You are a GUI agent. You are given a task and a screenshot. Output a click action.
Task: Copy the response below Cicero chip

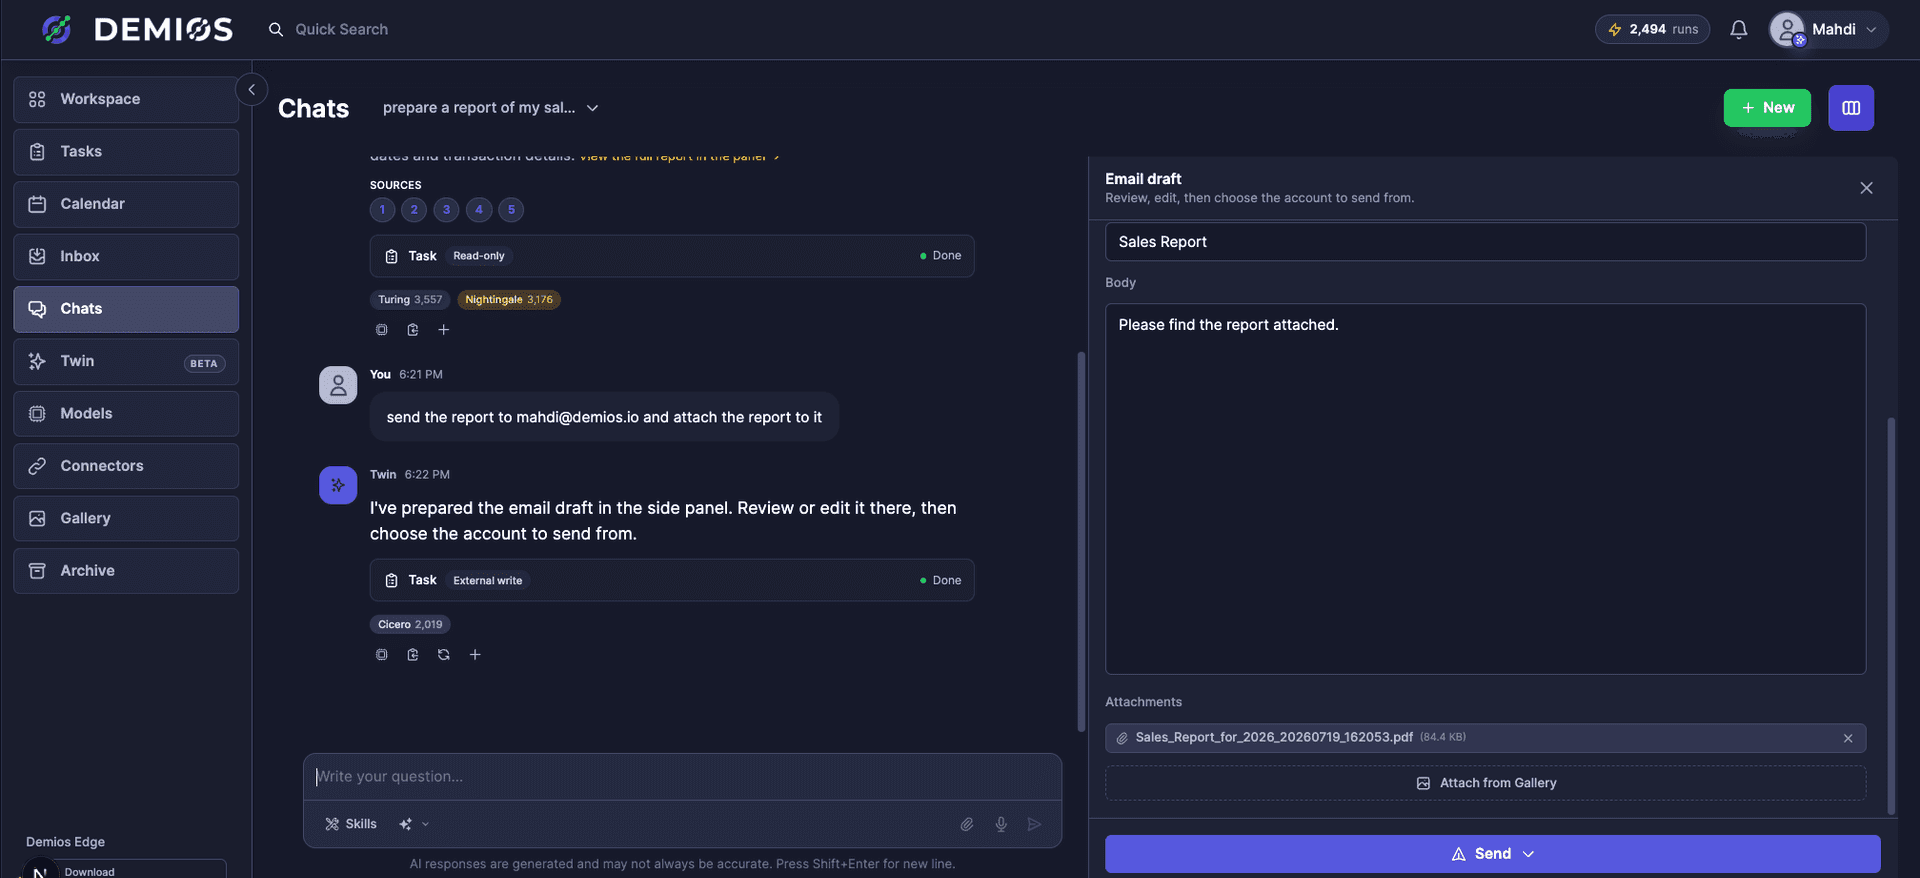tap(382, 654)
